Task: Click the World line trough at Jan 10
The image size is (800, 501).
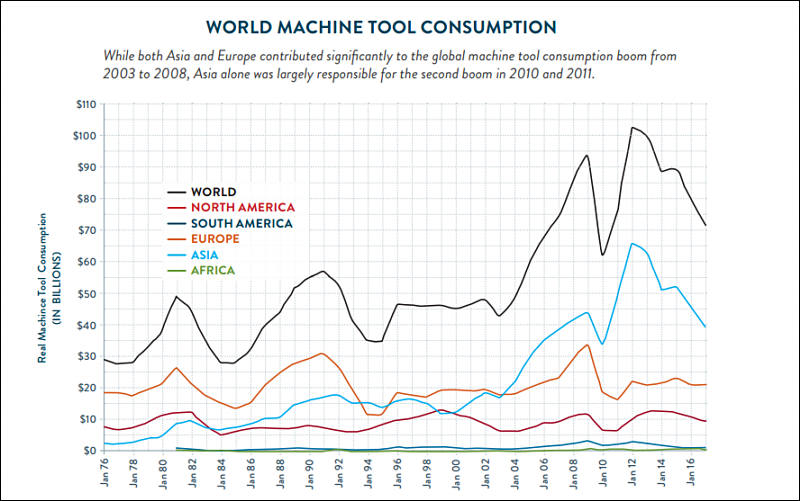Action: (x=603, y=255)
